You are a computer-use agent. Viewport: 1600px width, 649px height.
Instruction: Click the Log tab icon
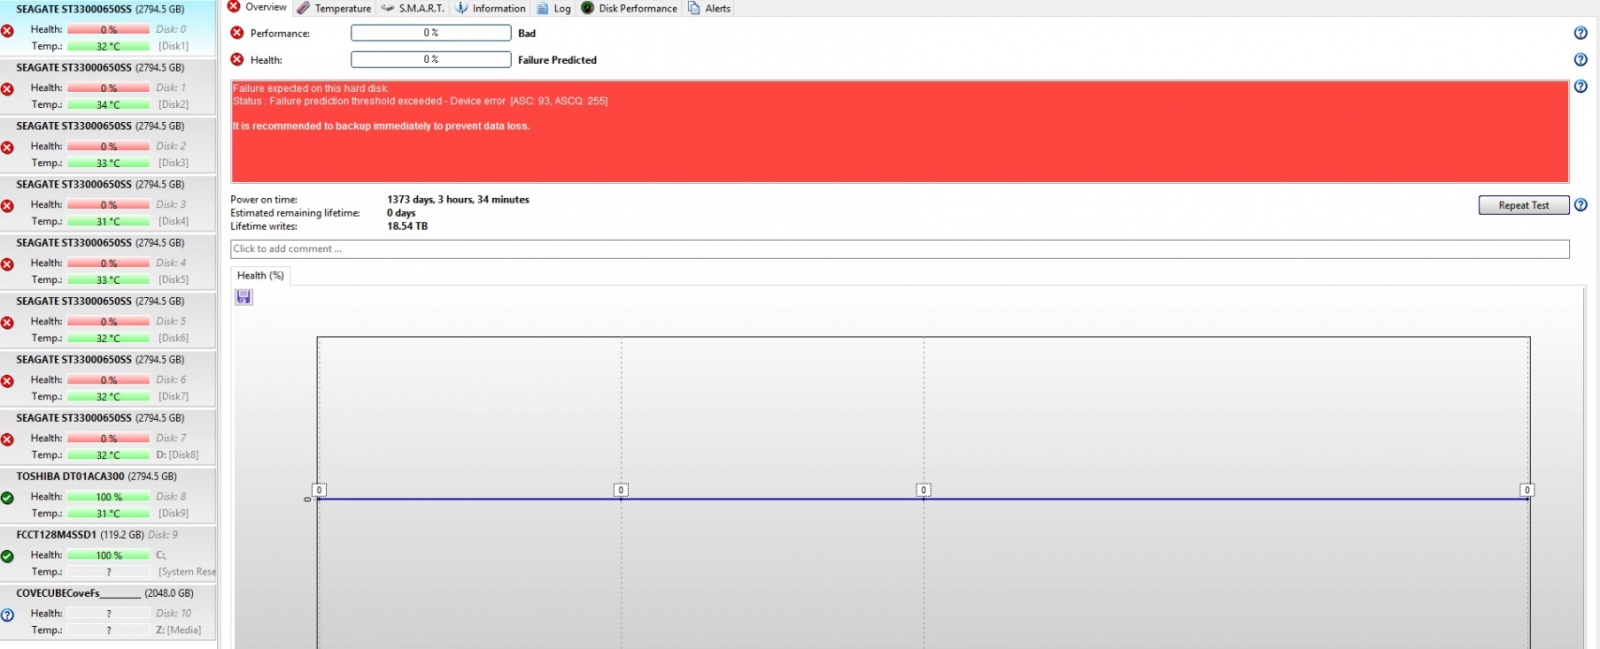click(542, 8)
